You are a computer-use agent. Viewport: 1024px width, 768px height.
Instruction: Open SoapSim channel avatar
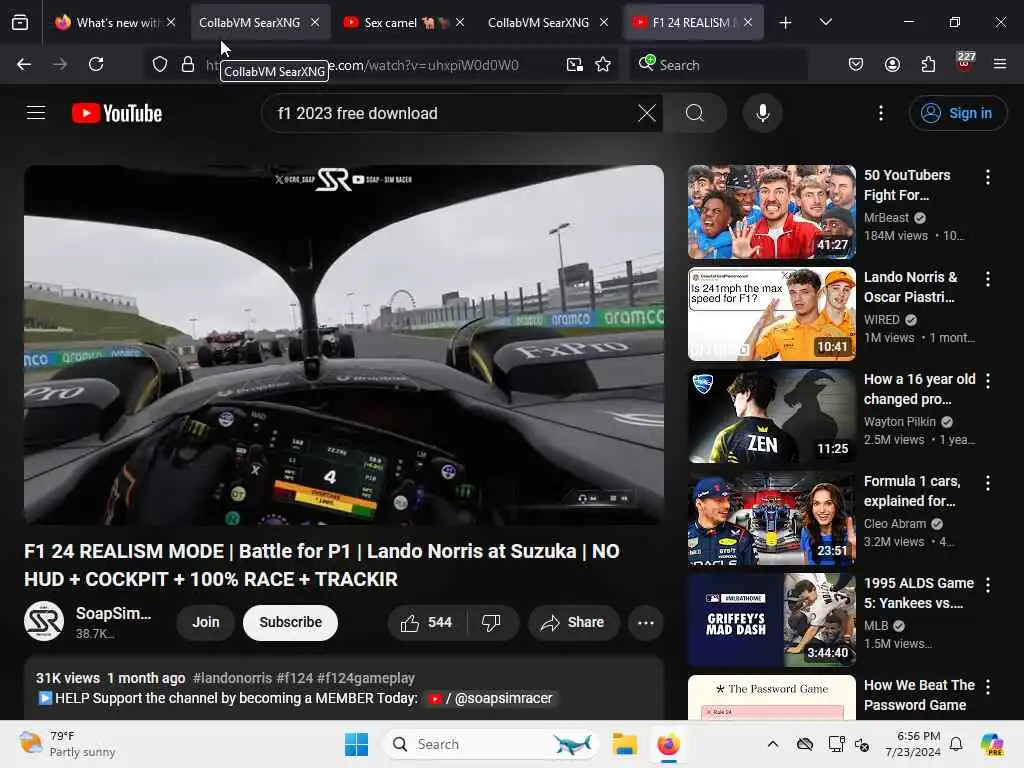(x=44, y=621)
